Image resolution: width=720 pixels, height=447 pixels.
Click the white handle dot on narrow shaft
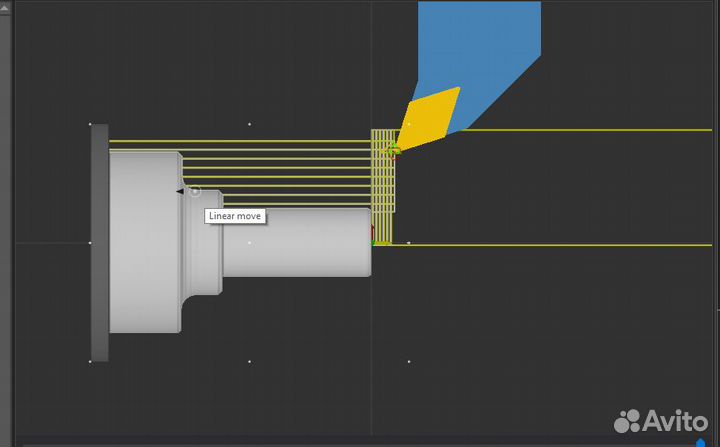pos(249,242)
